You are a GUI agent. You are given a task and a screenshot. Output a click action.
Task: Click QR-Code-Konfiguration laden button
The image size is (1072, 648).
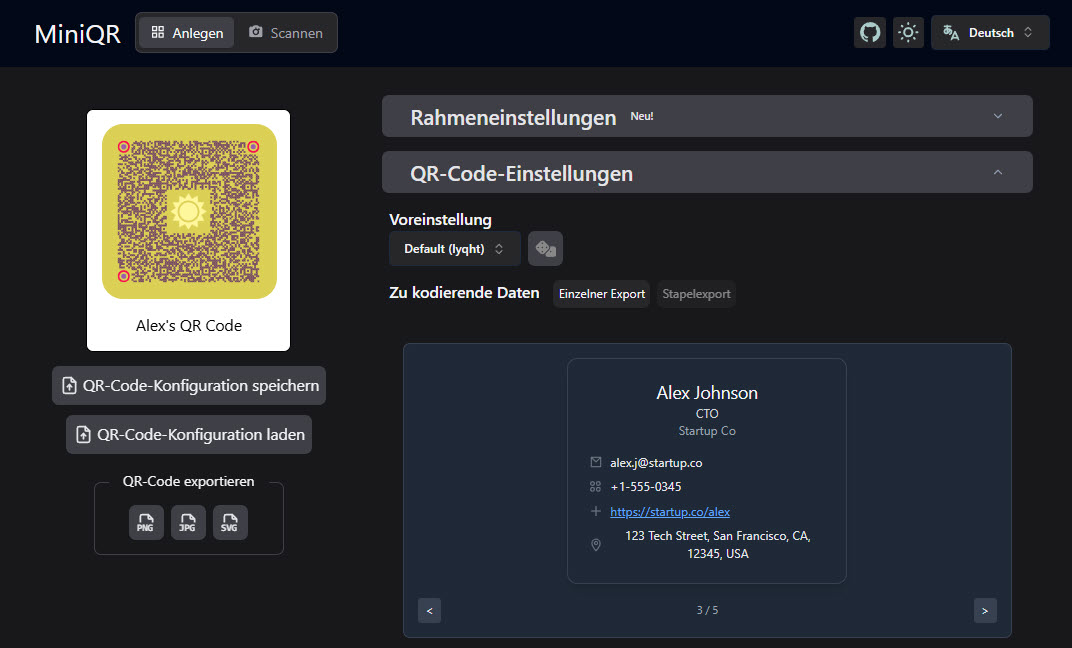tap(189, 435)
